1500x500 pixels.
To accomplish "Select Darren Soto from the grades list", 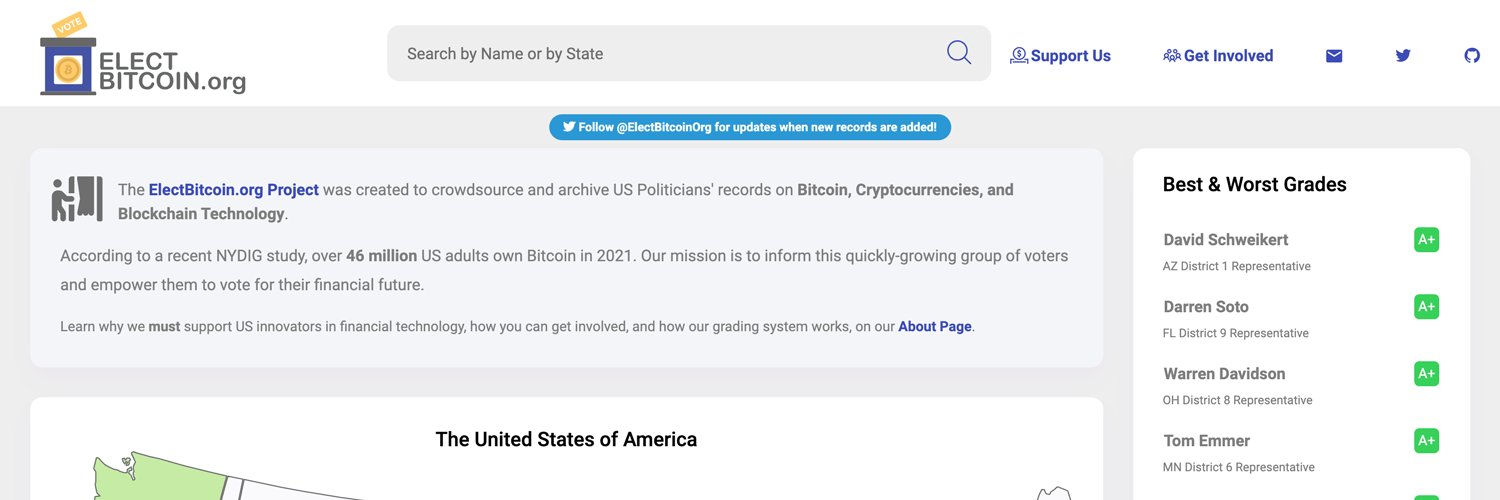I will 1205,307.
